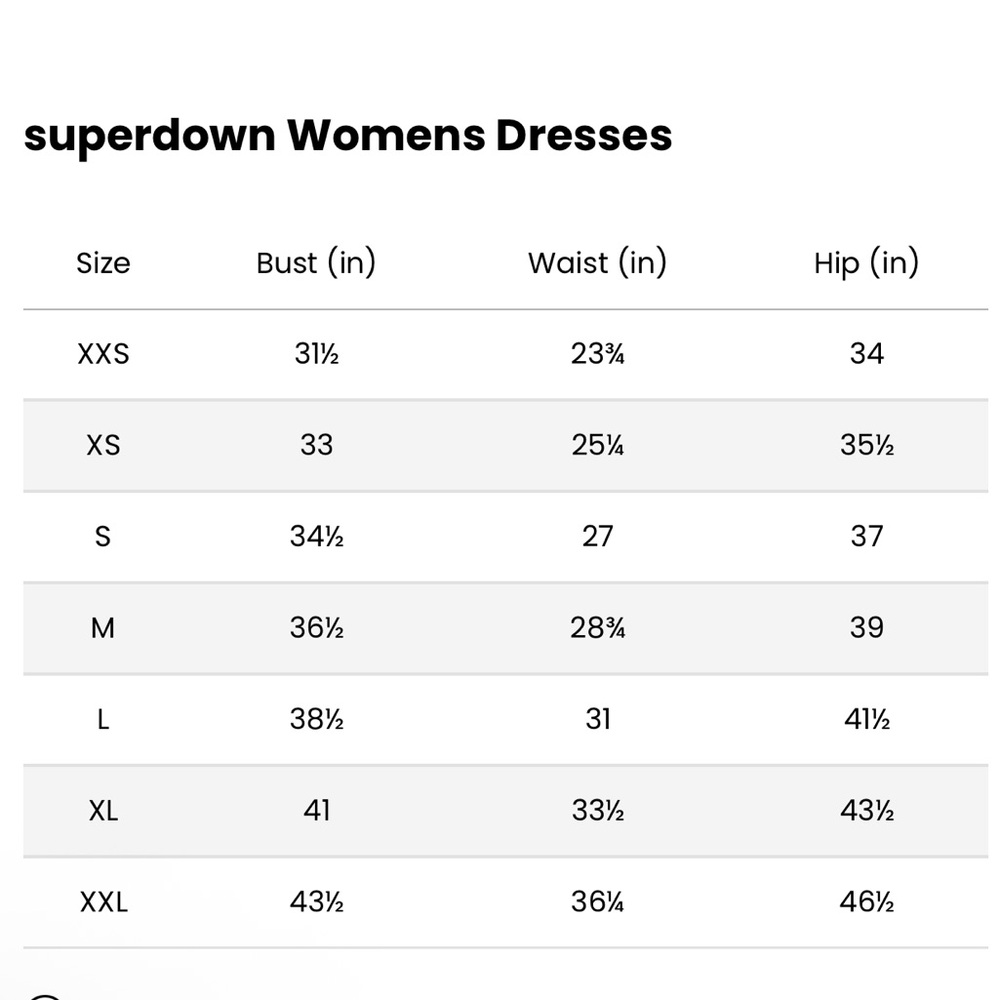Click the XL size row label
The height and width of the screenshot is (1000, 1000).
point(103,811)
